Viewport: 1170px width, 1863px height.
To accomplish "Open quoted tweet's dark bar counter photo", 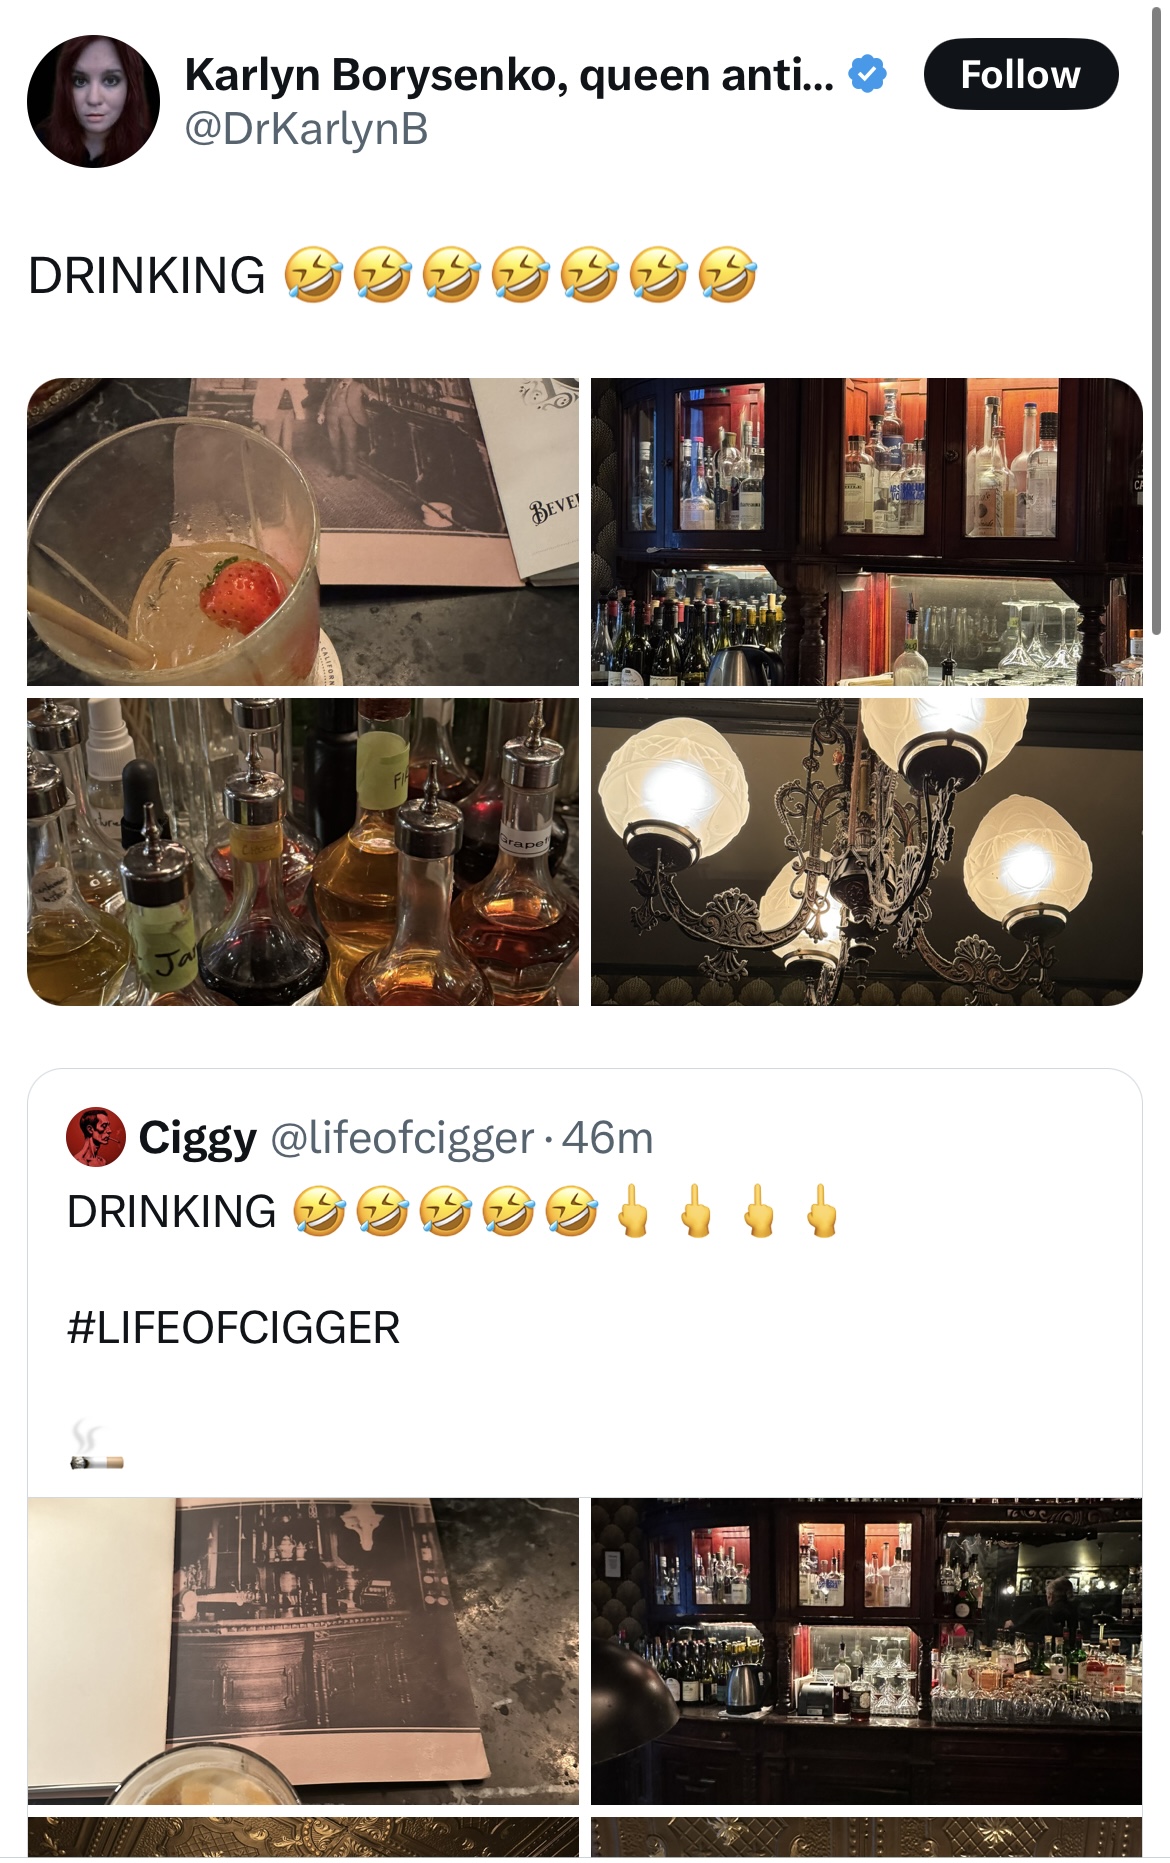I will click(866, 1651).
